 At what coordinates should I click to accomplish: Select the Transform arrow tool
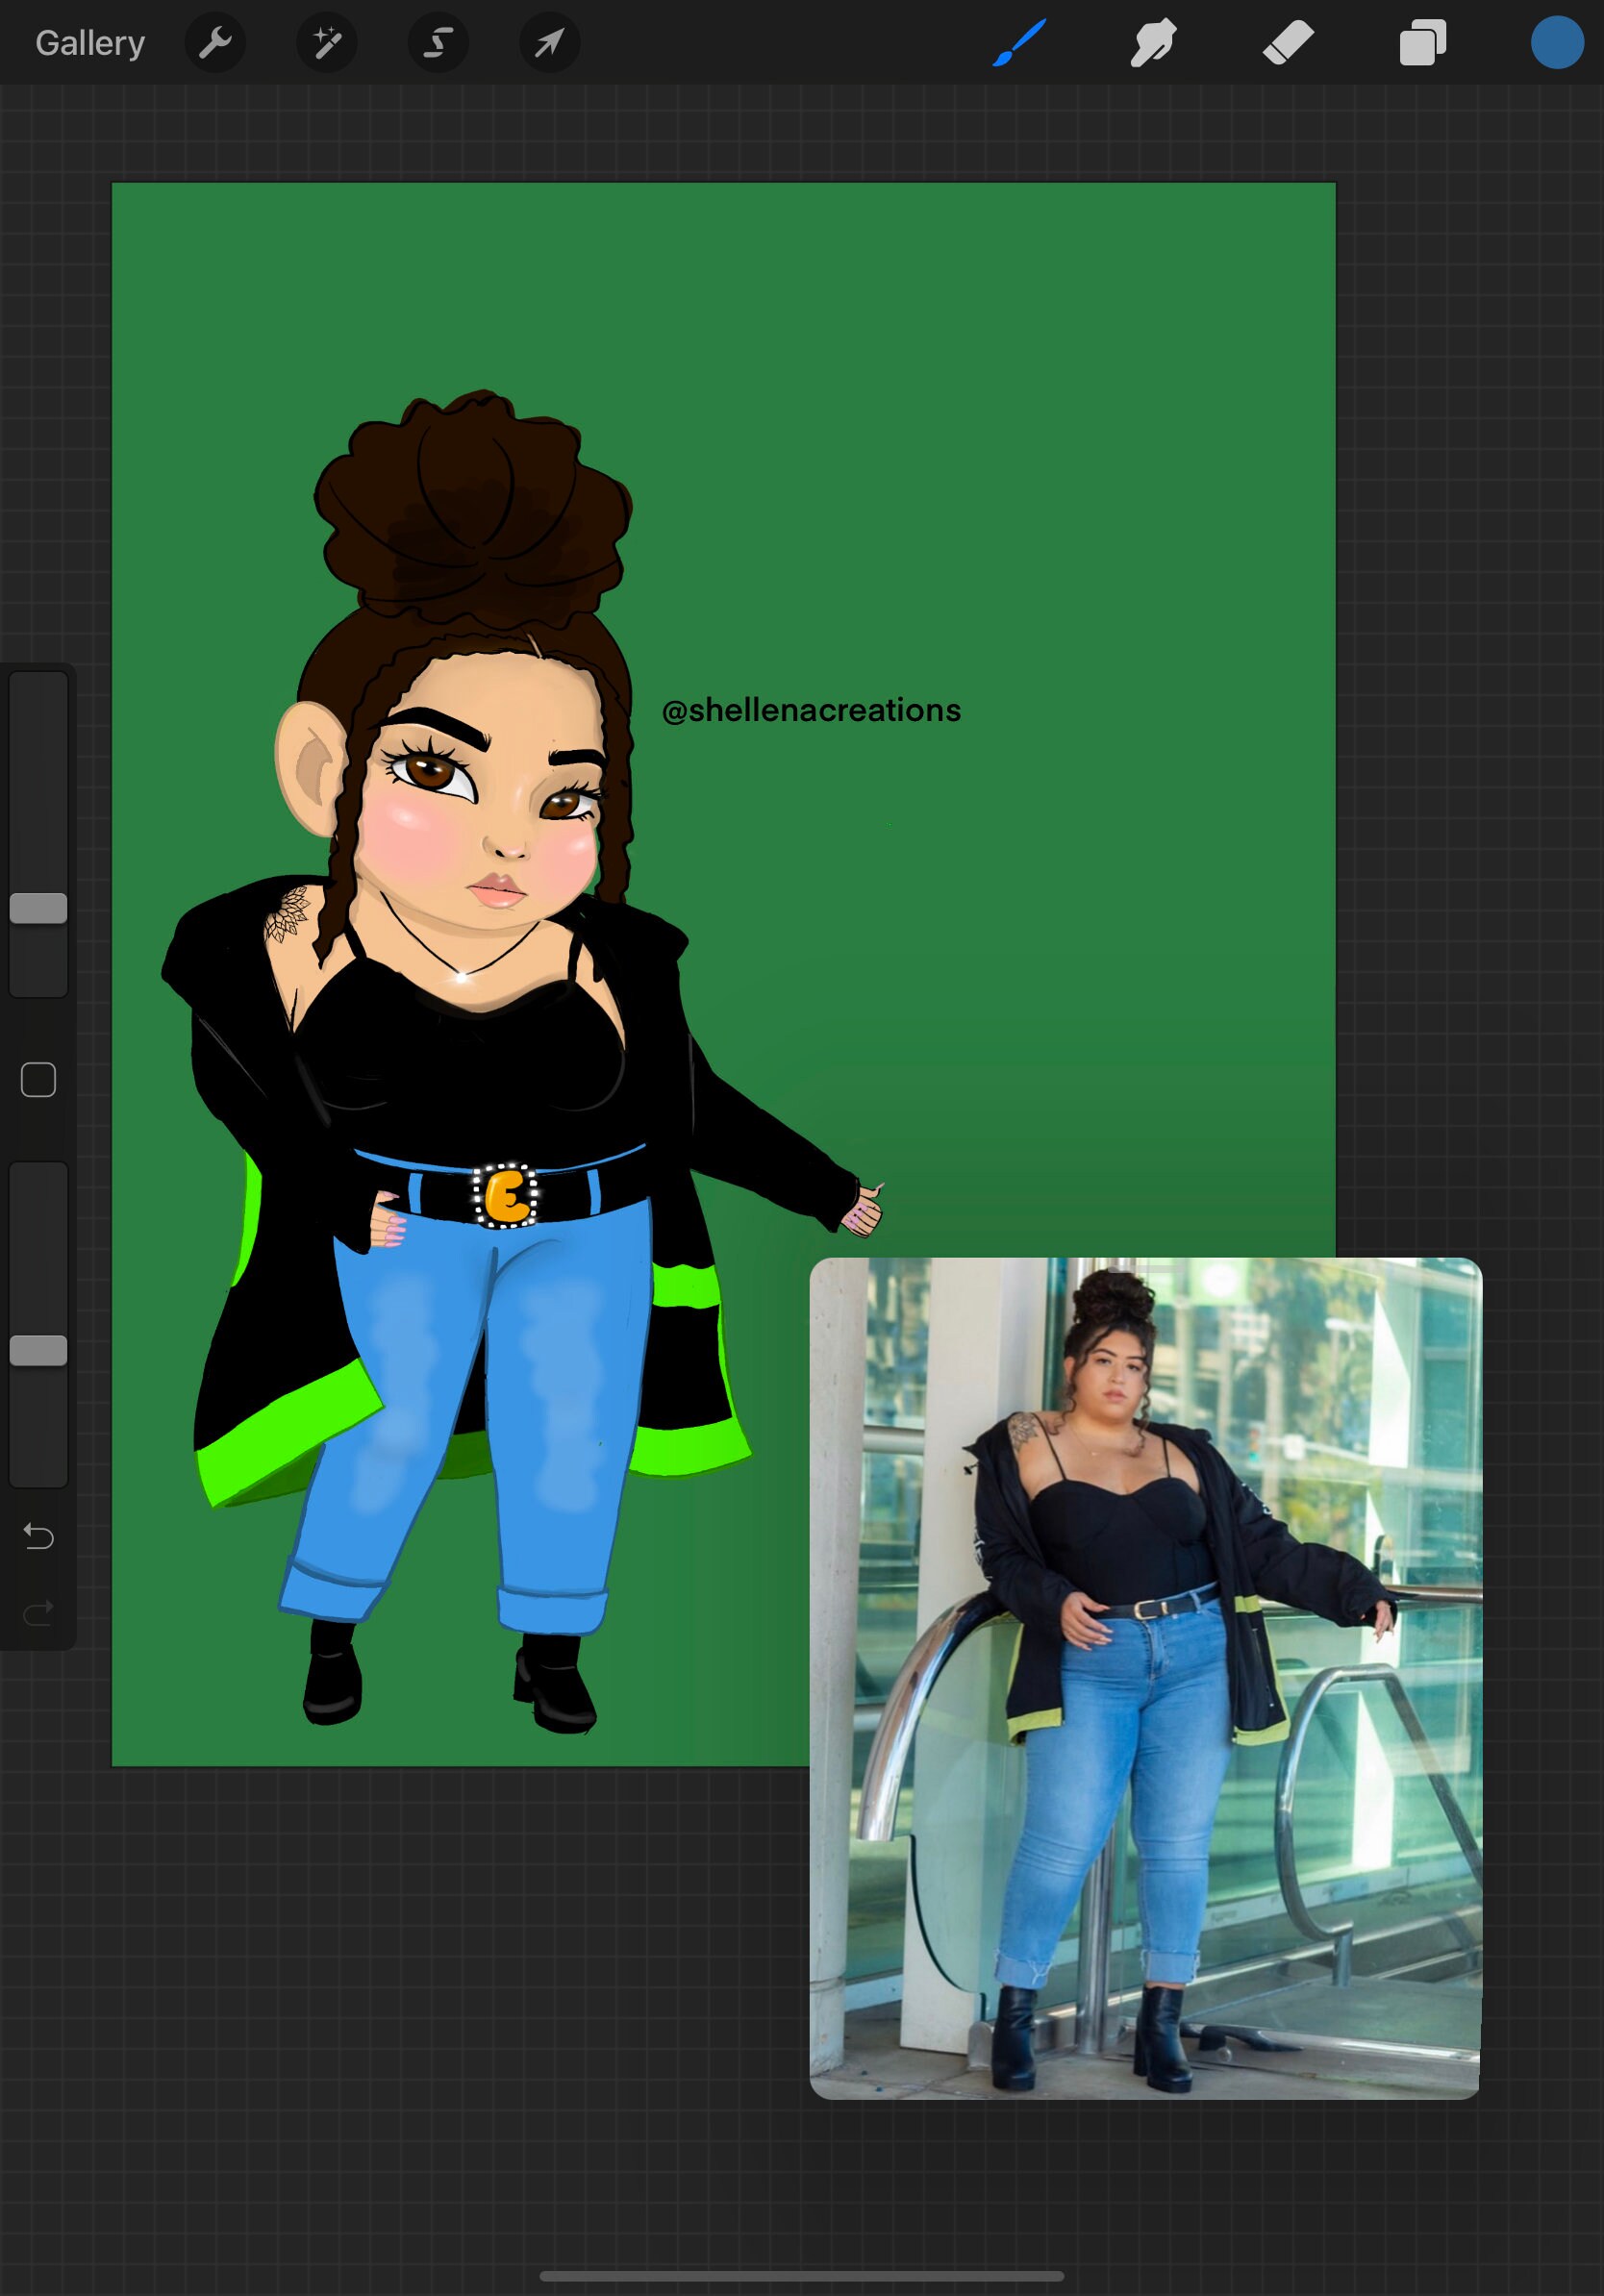[x=548, y=42]
